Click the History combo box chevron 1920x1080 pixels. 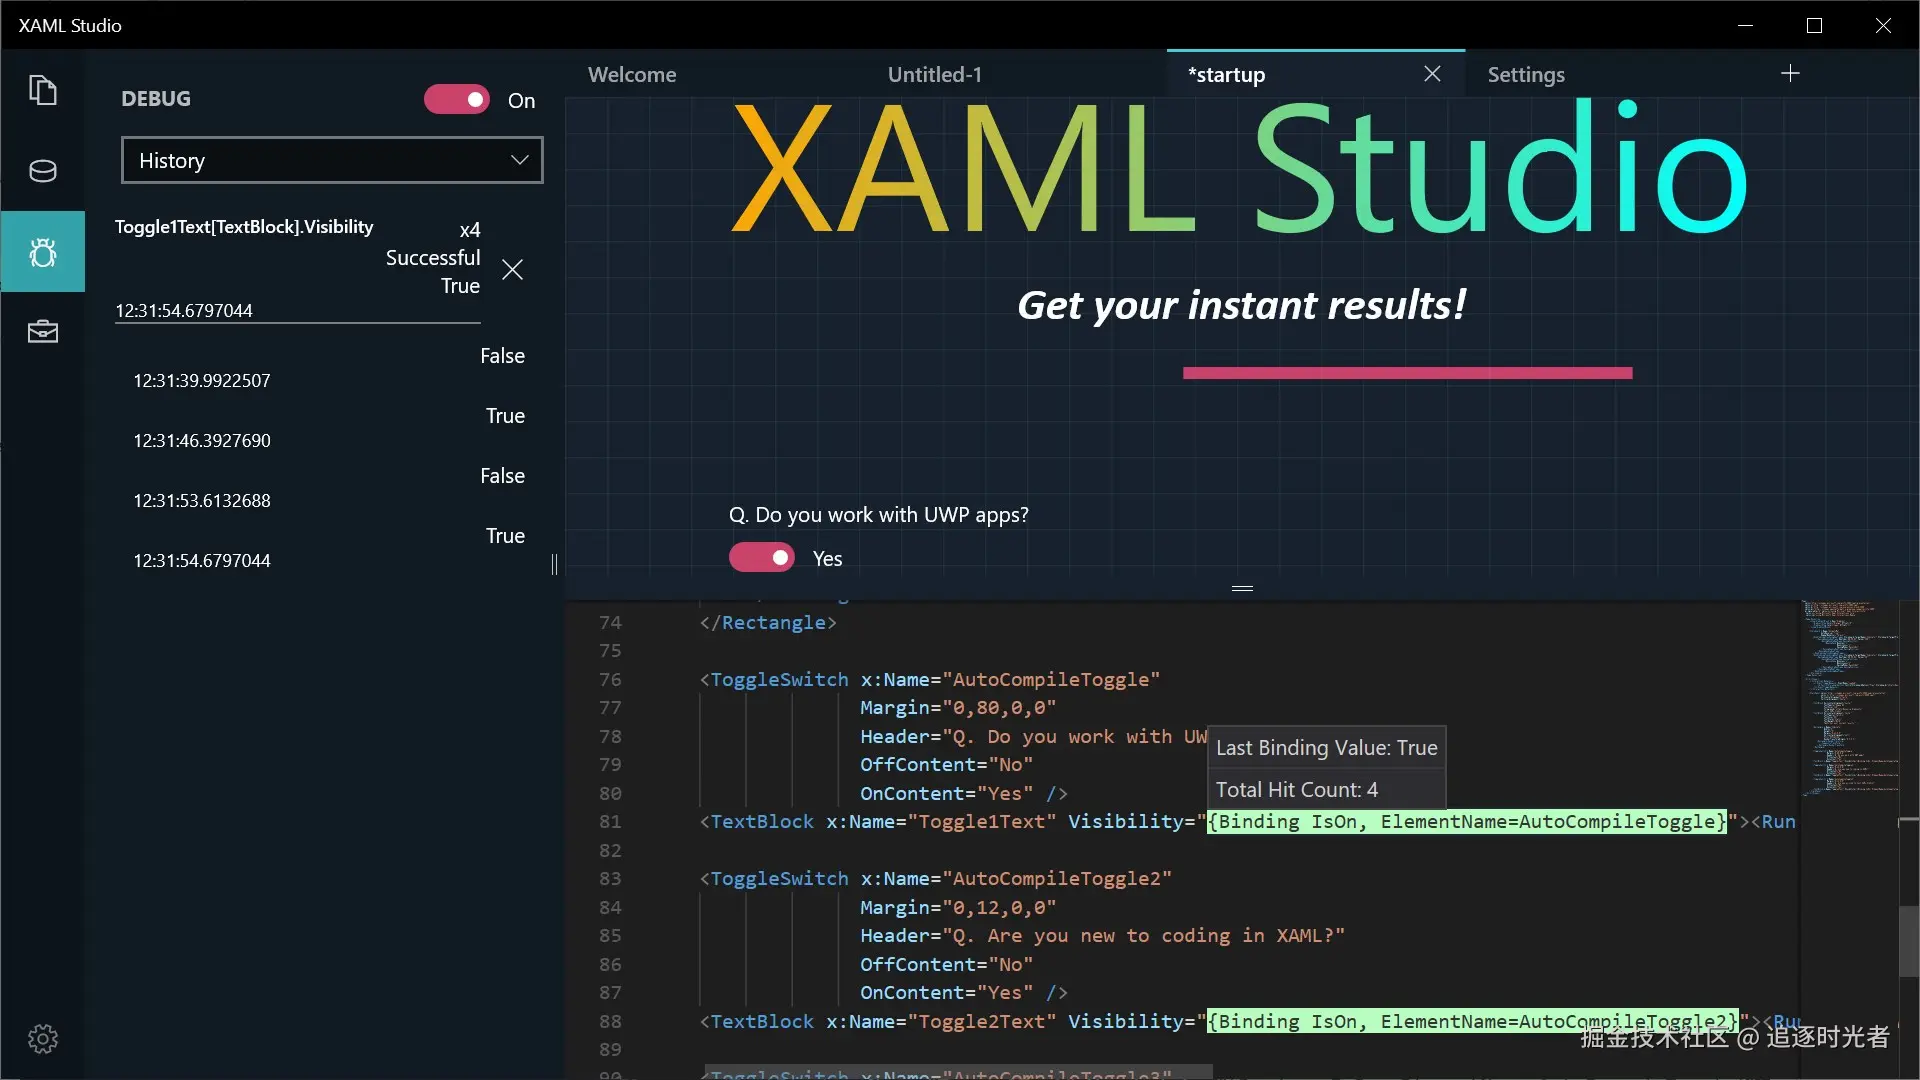[519, 161]
